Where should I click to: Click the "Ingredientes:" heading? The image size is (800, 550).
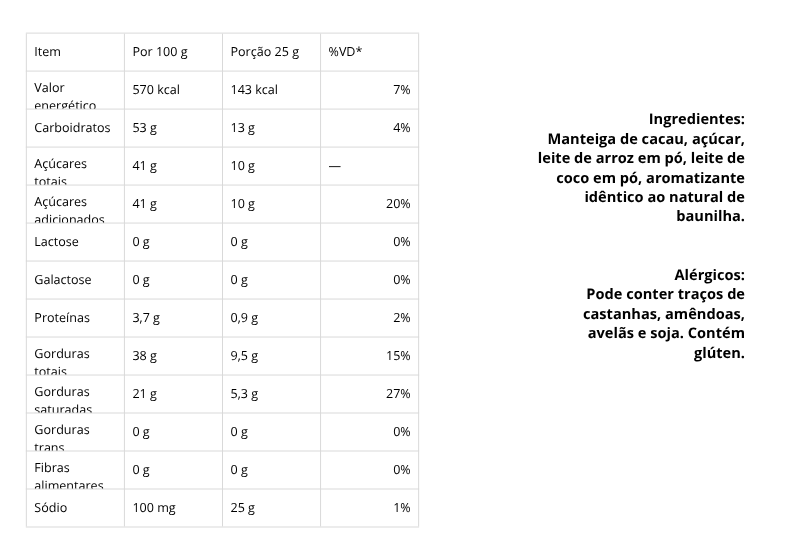tap(696, 118)
